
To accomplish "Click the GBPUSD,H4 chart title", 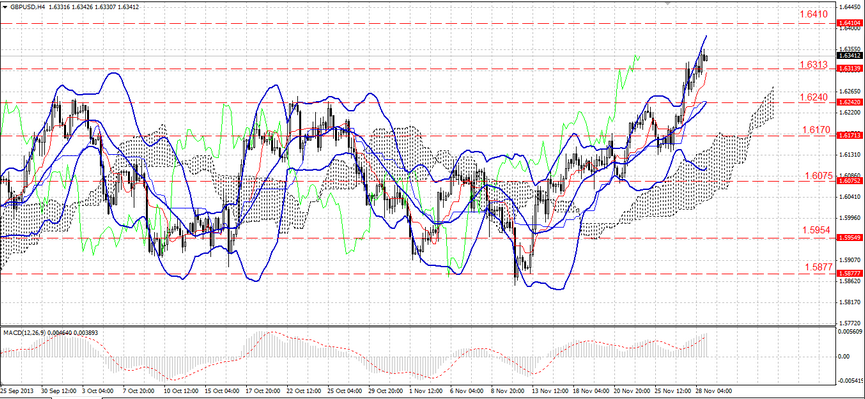I will [x=28, y=7].
